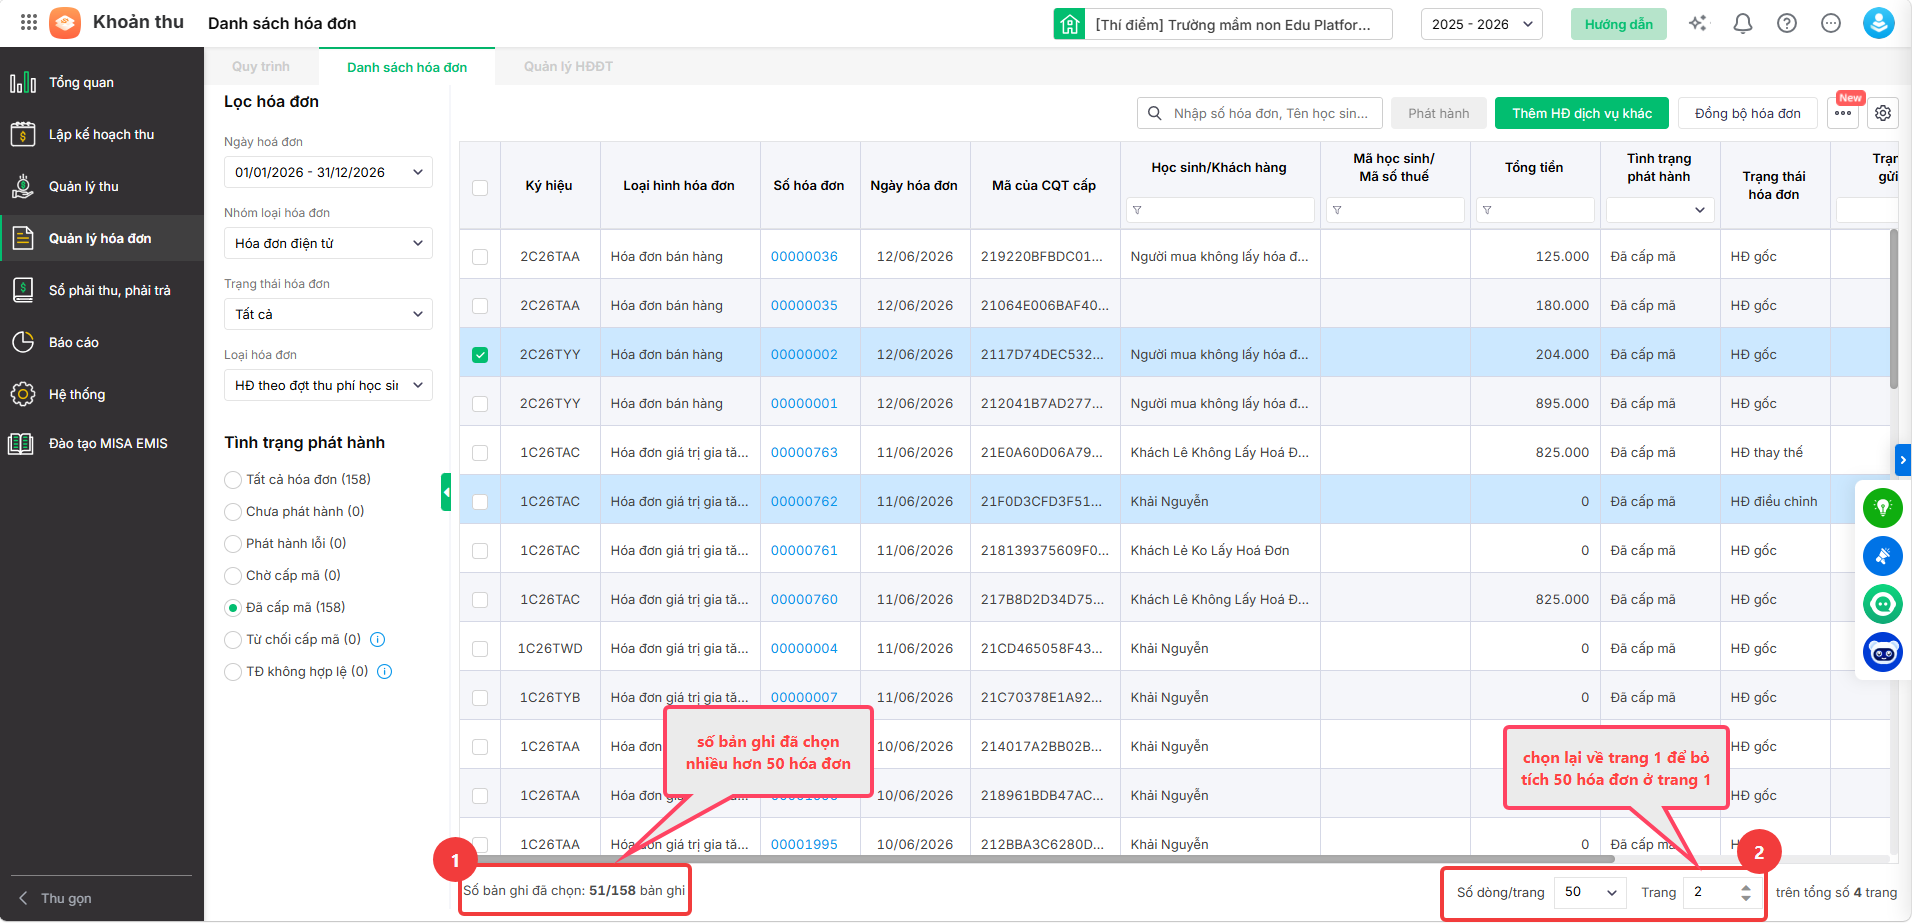Select Đã cấp mã (158) radio
The width and height of the screenshot is (1915, 924).
[233, 608]
